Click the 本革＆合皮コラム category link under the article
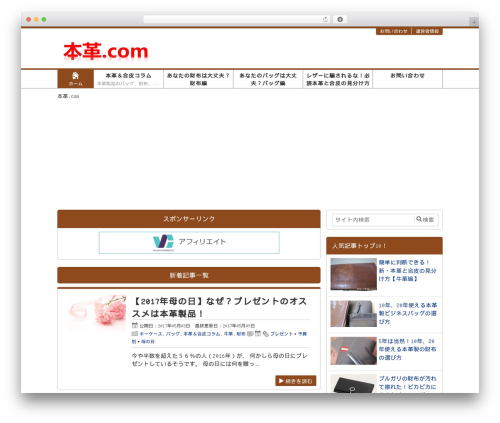Image resolution: width=500 pixels, height=423 pixels. tap(202, 334)
